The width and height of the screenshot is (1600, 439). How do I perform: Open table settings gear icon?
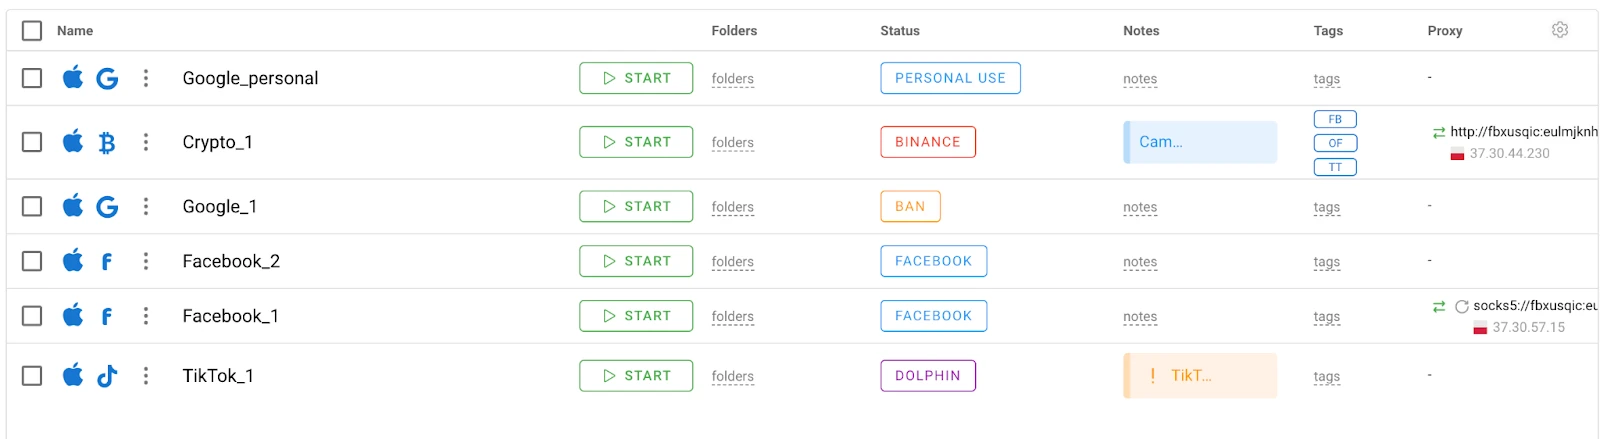tap(1560, 30)
